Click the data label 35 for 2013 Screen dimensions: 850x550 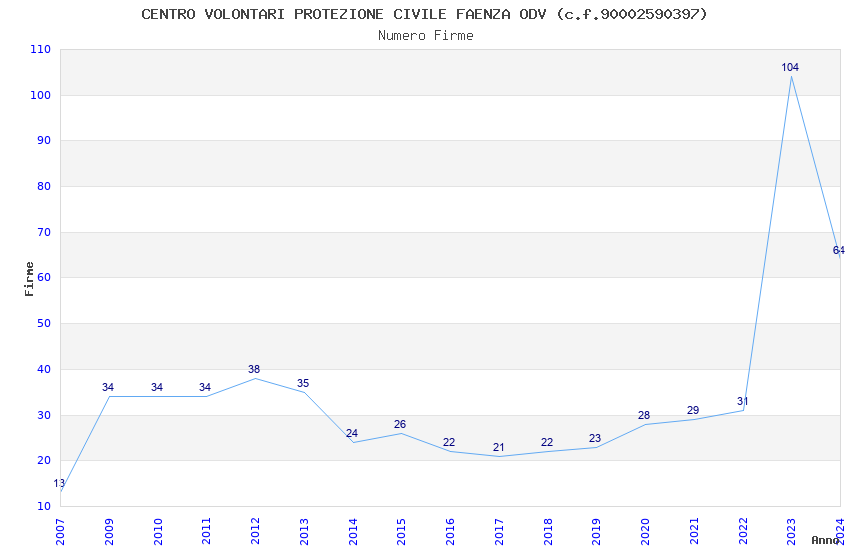[x=302, y=383]
